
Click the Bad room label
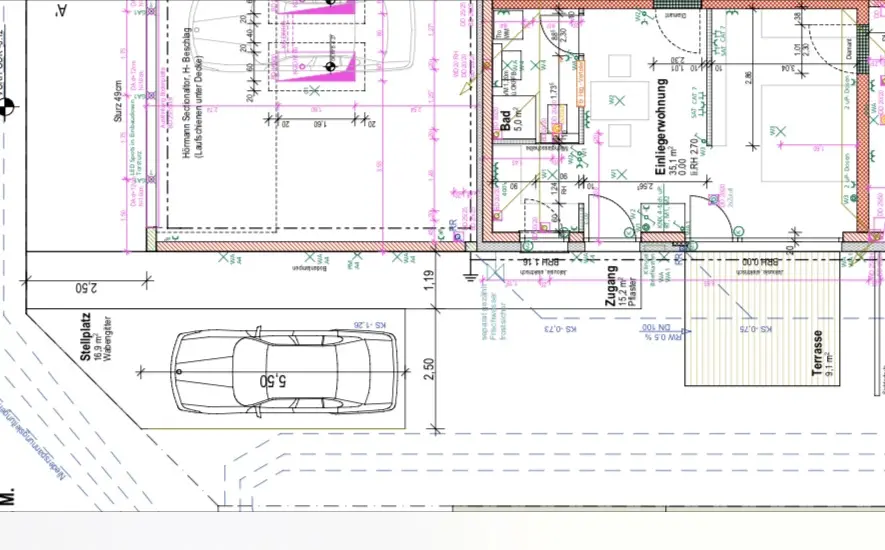coord(506,121)
